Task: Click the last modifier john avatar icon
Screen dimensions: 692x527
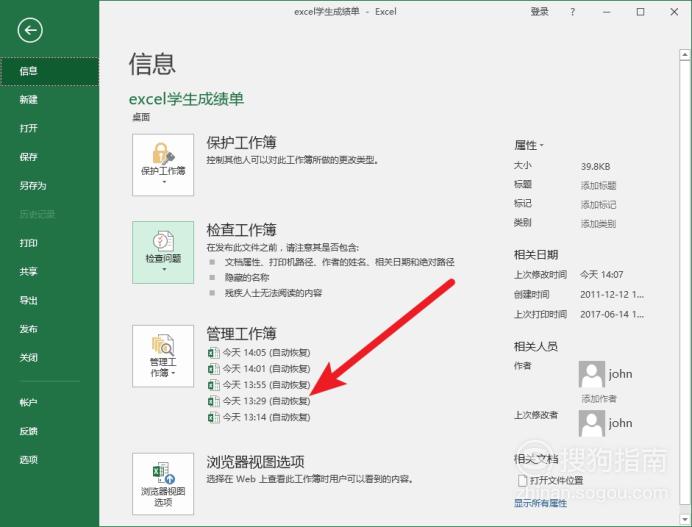Action: pos(591,423)
